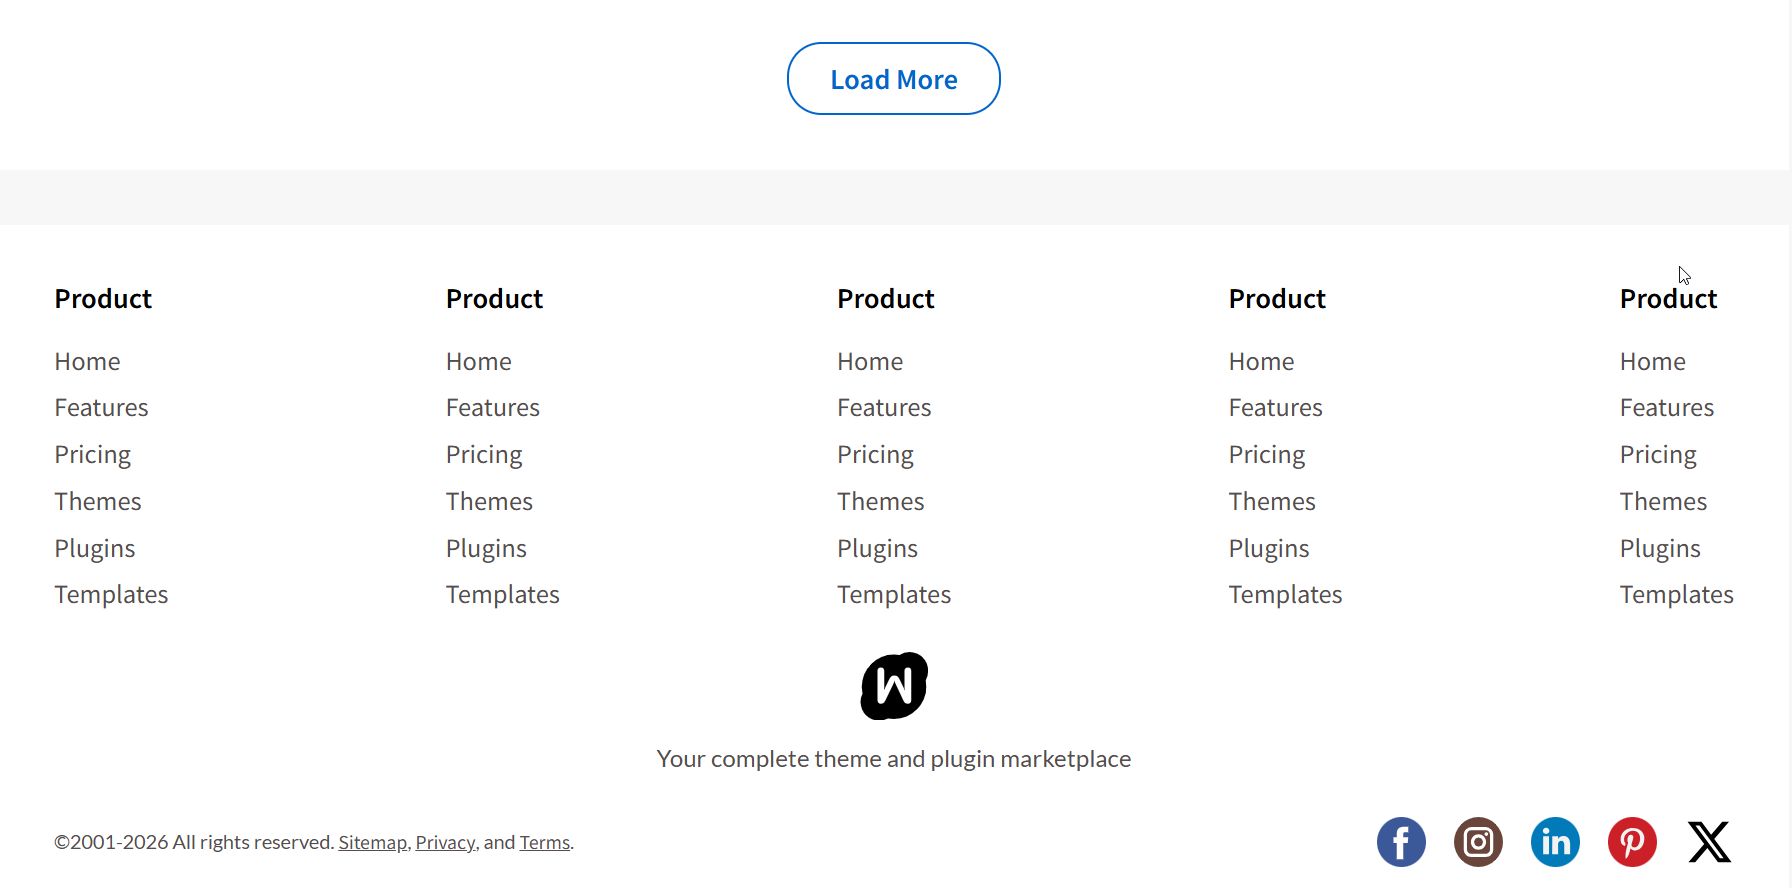
Task: Click Plugins in the fifth footer column
Action: [x=1659, y=549]
